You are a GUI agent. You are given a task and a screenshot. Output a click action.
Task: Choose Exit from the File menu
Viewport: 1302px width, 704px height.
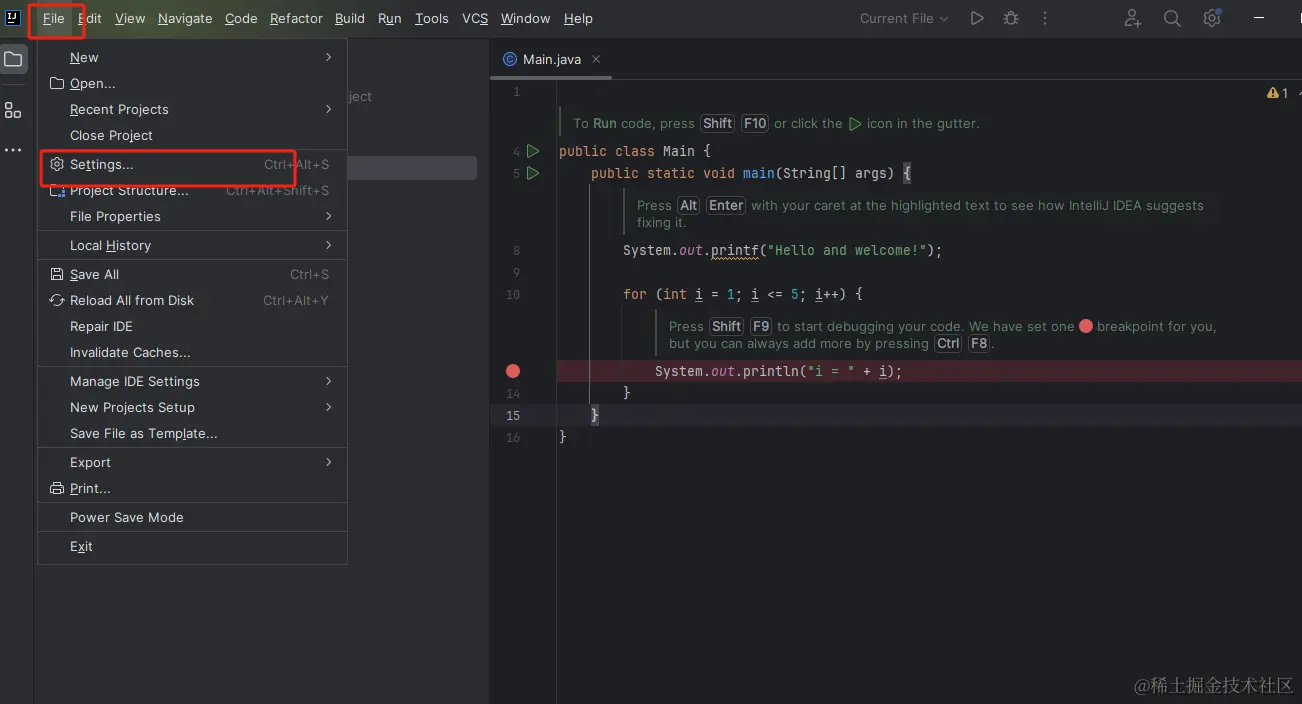pos(192,547)
